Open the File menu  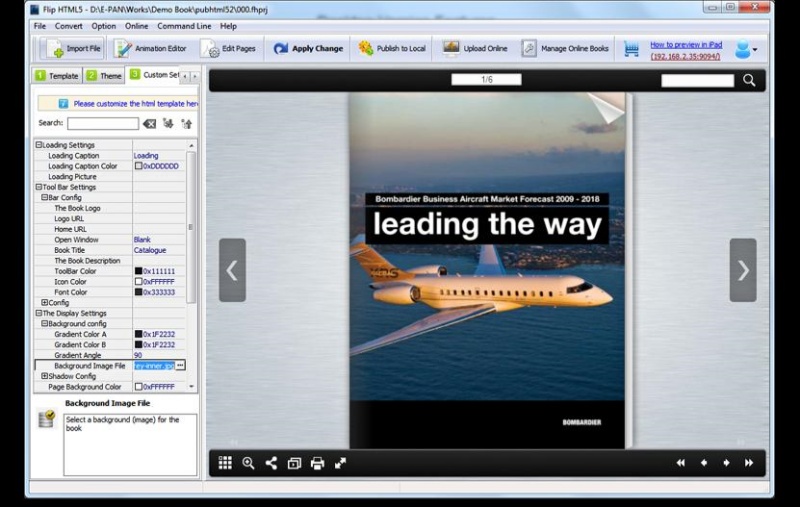[x=40, y=26]
